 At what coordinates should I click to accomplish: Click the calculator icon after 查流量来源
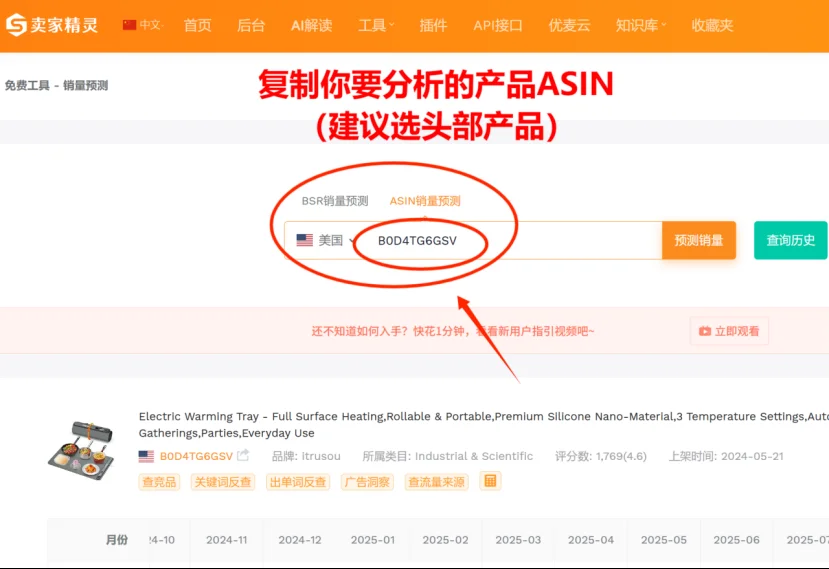(490, 481)
